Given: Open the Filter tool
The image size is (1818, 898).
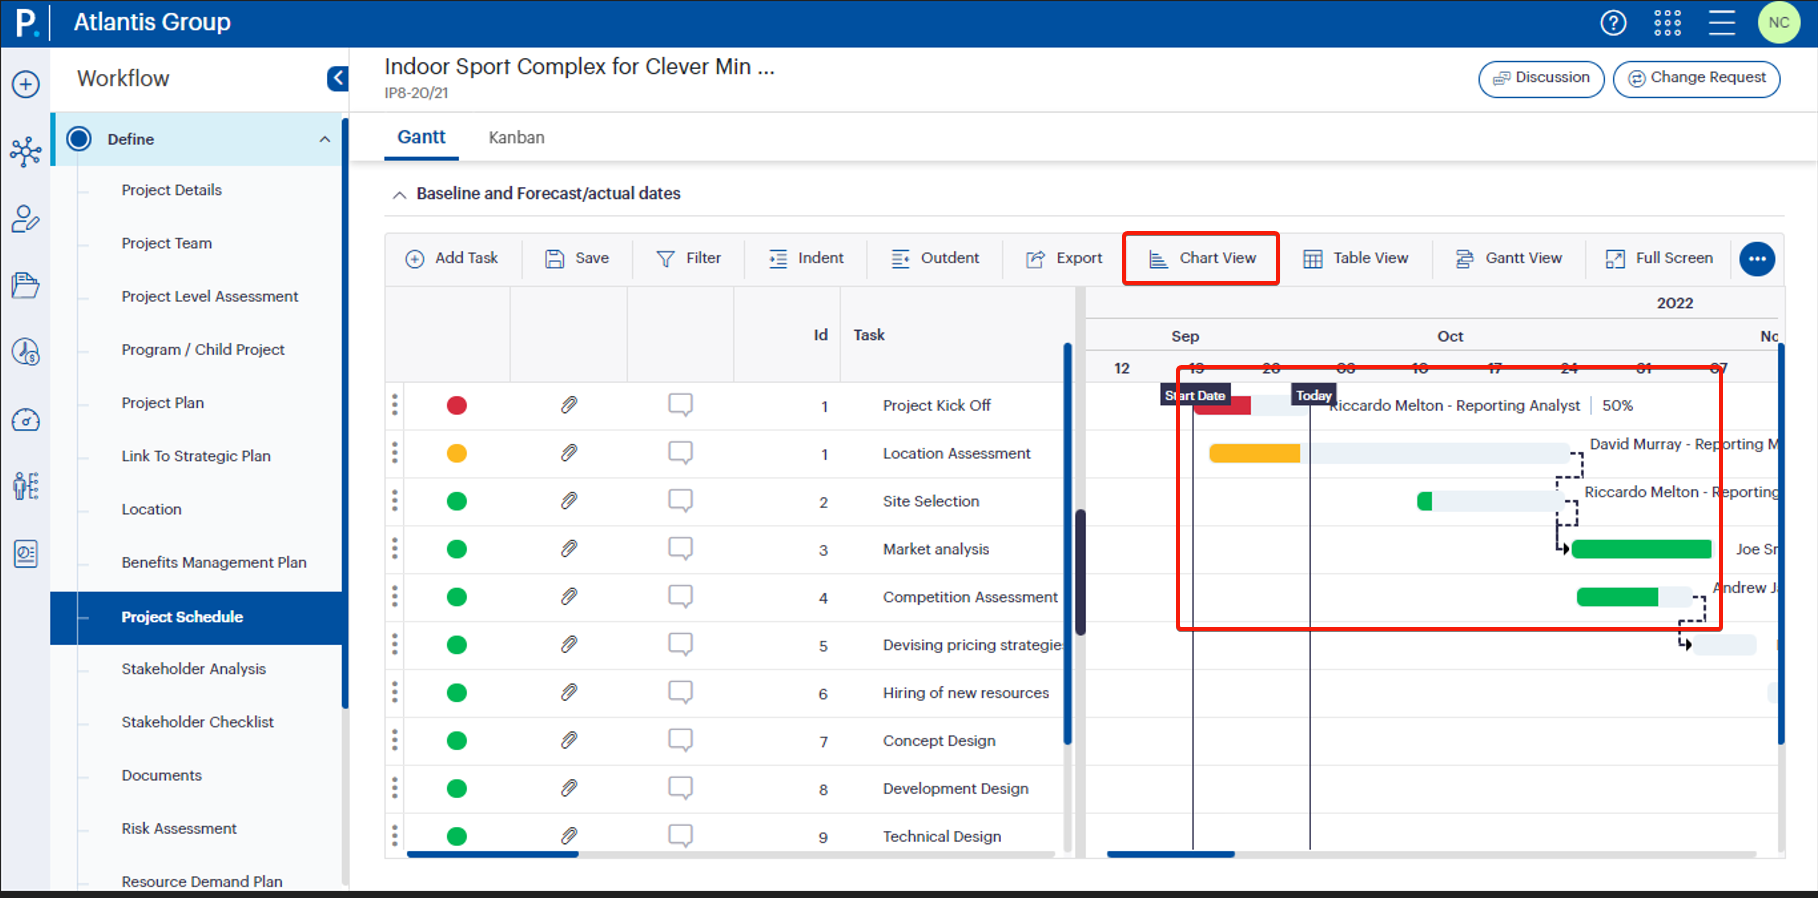Looking at the screenshot, I should point(688,258).
